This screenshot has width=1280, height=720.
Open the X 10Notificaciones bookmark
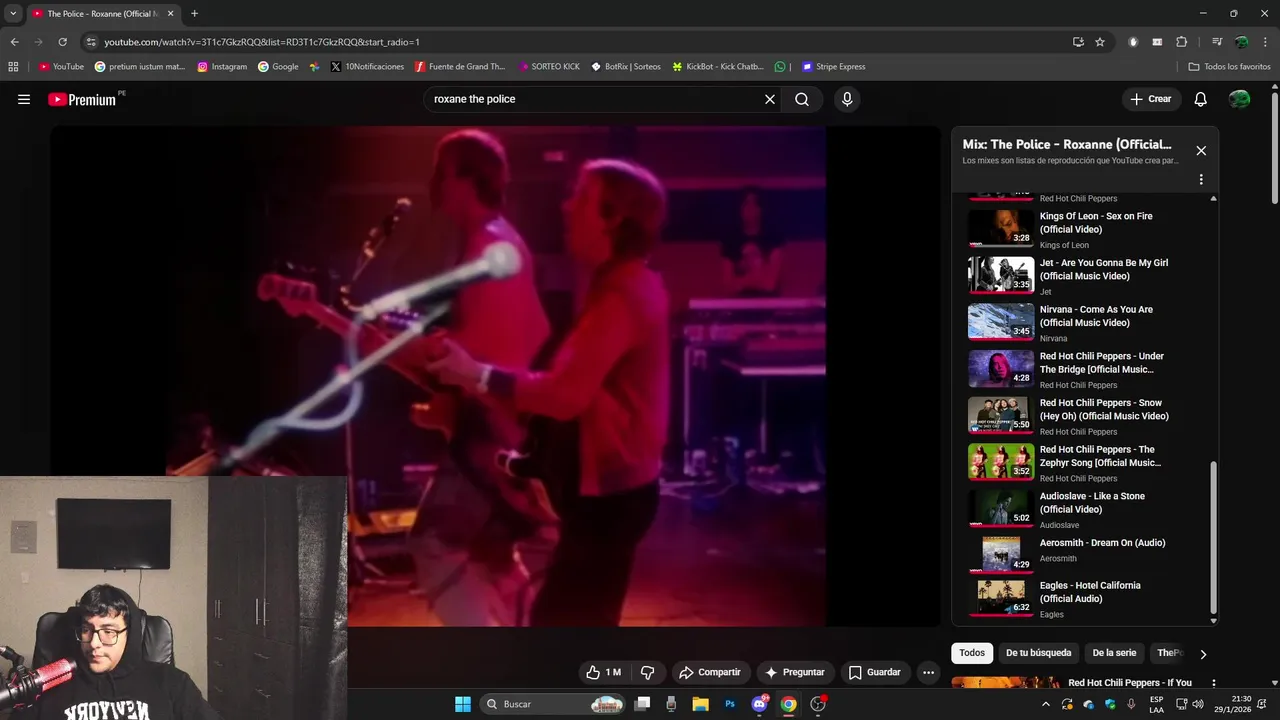pyautogui.click(x=367, y=67)
